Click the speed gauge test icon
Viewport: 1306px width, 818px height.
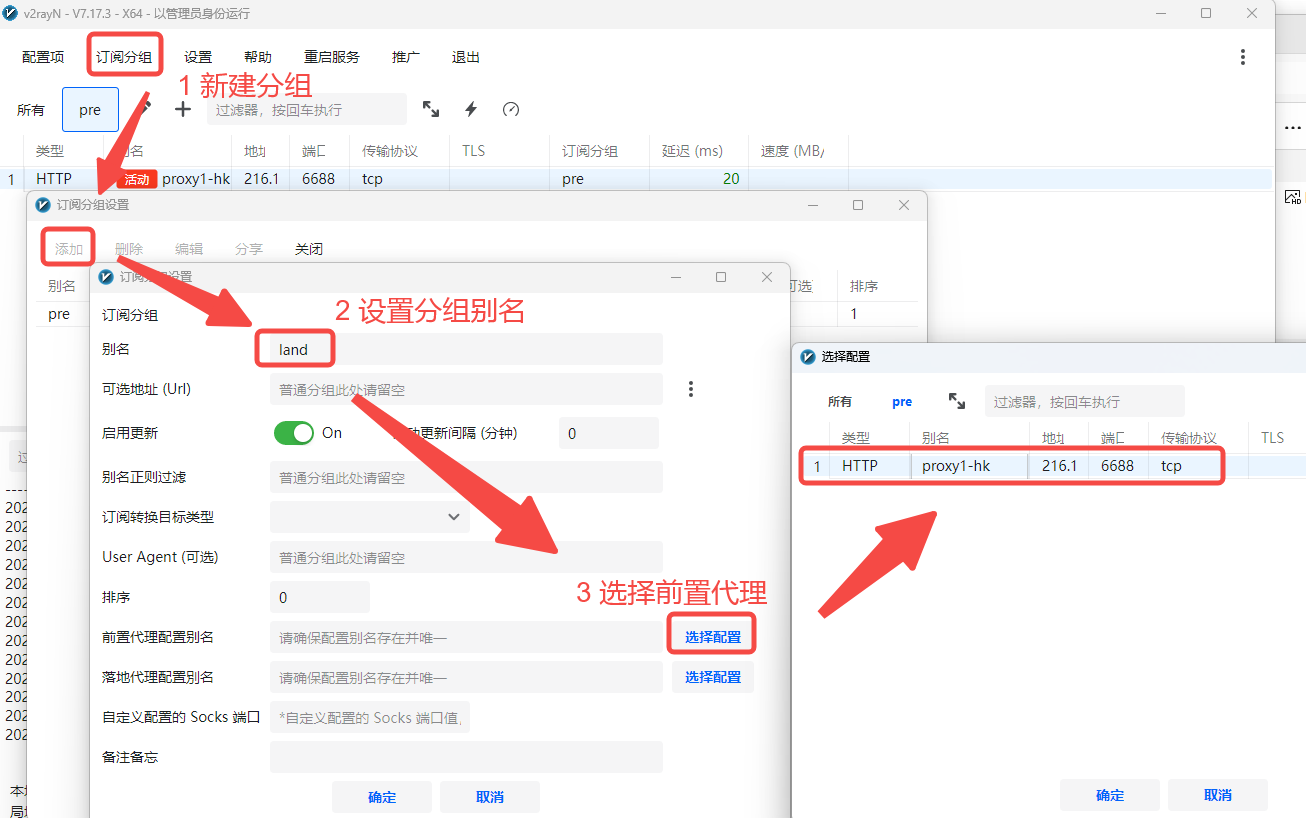click(x=511, y=109)
